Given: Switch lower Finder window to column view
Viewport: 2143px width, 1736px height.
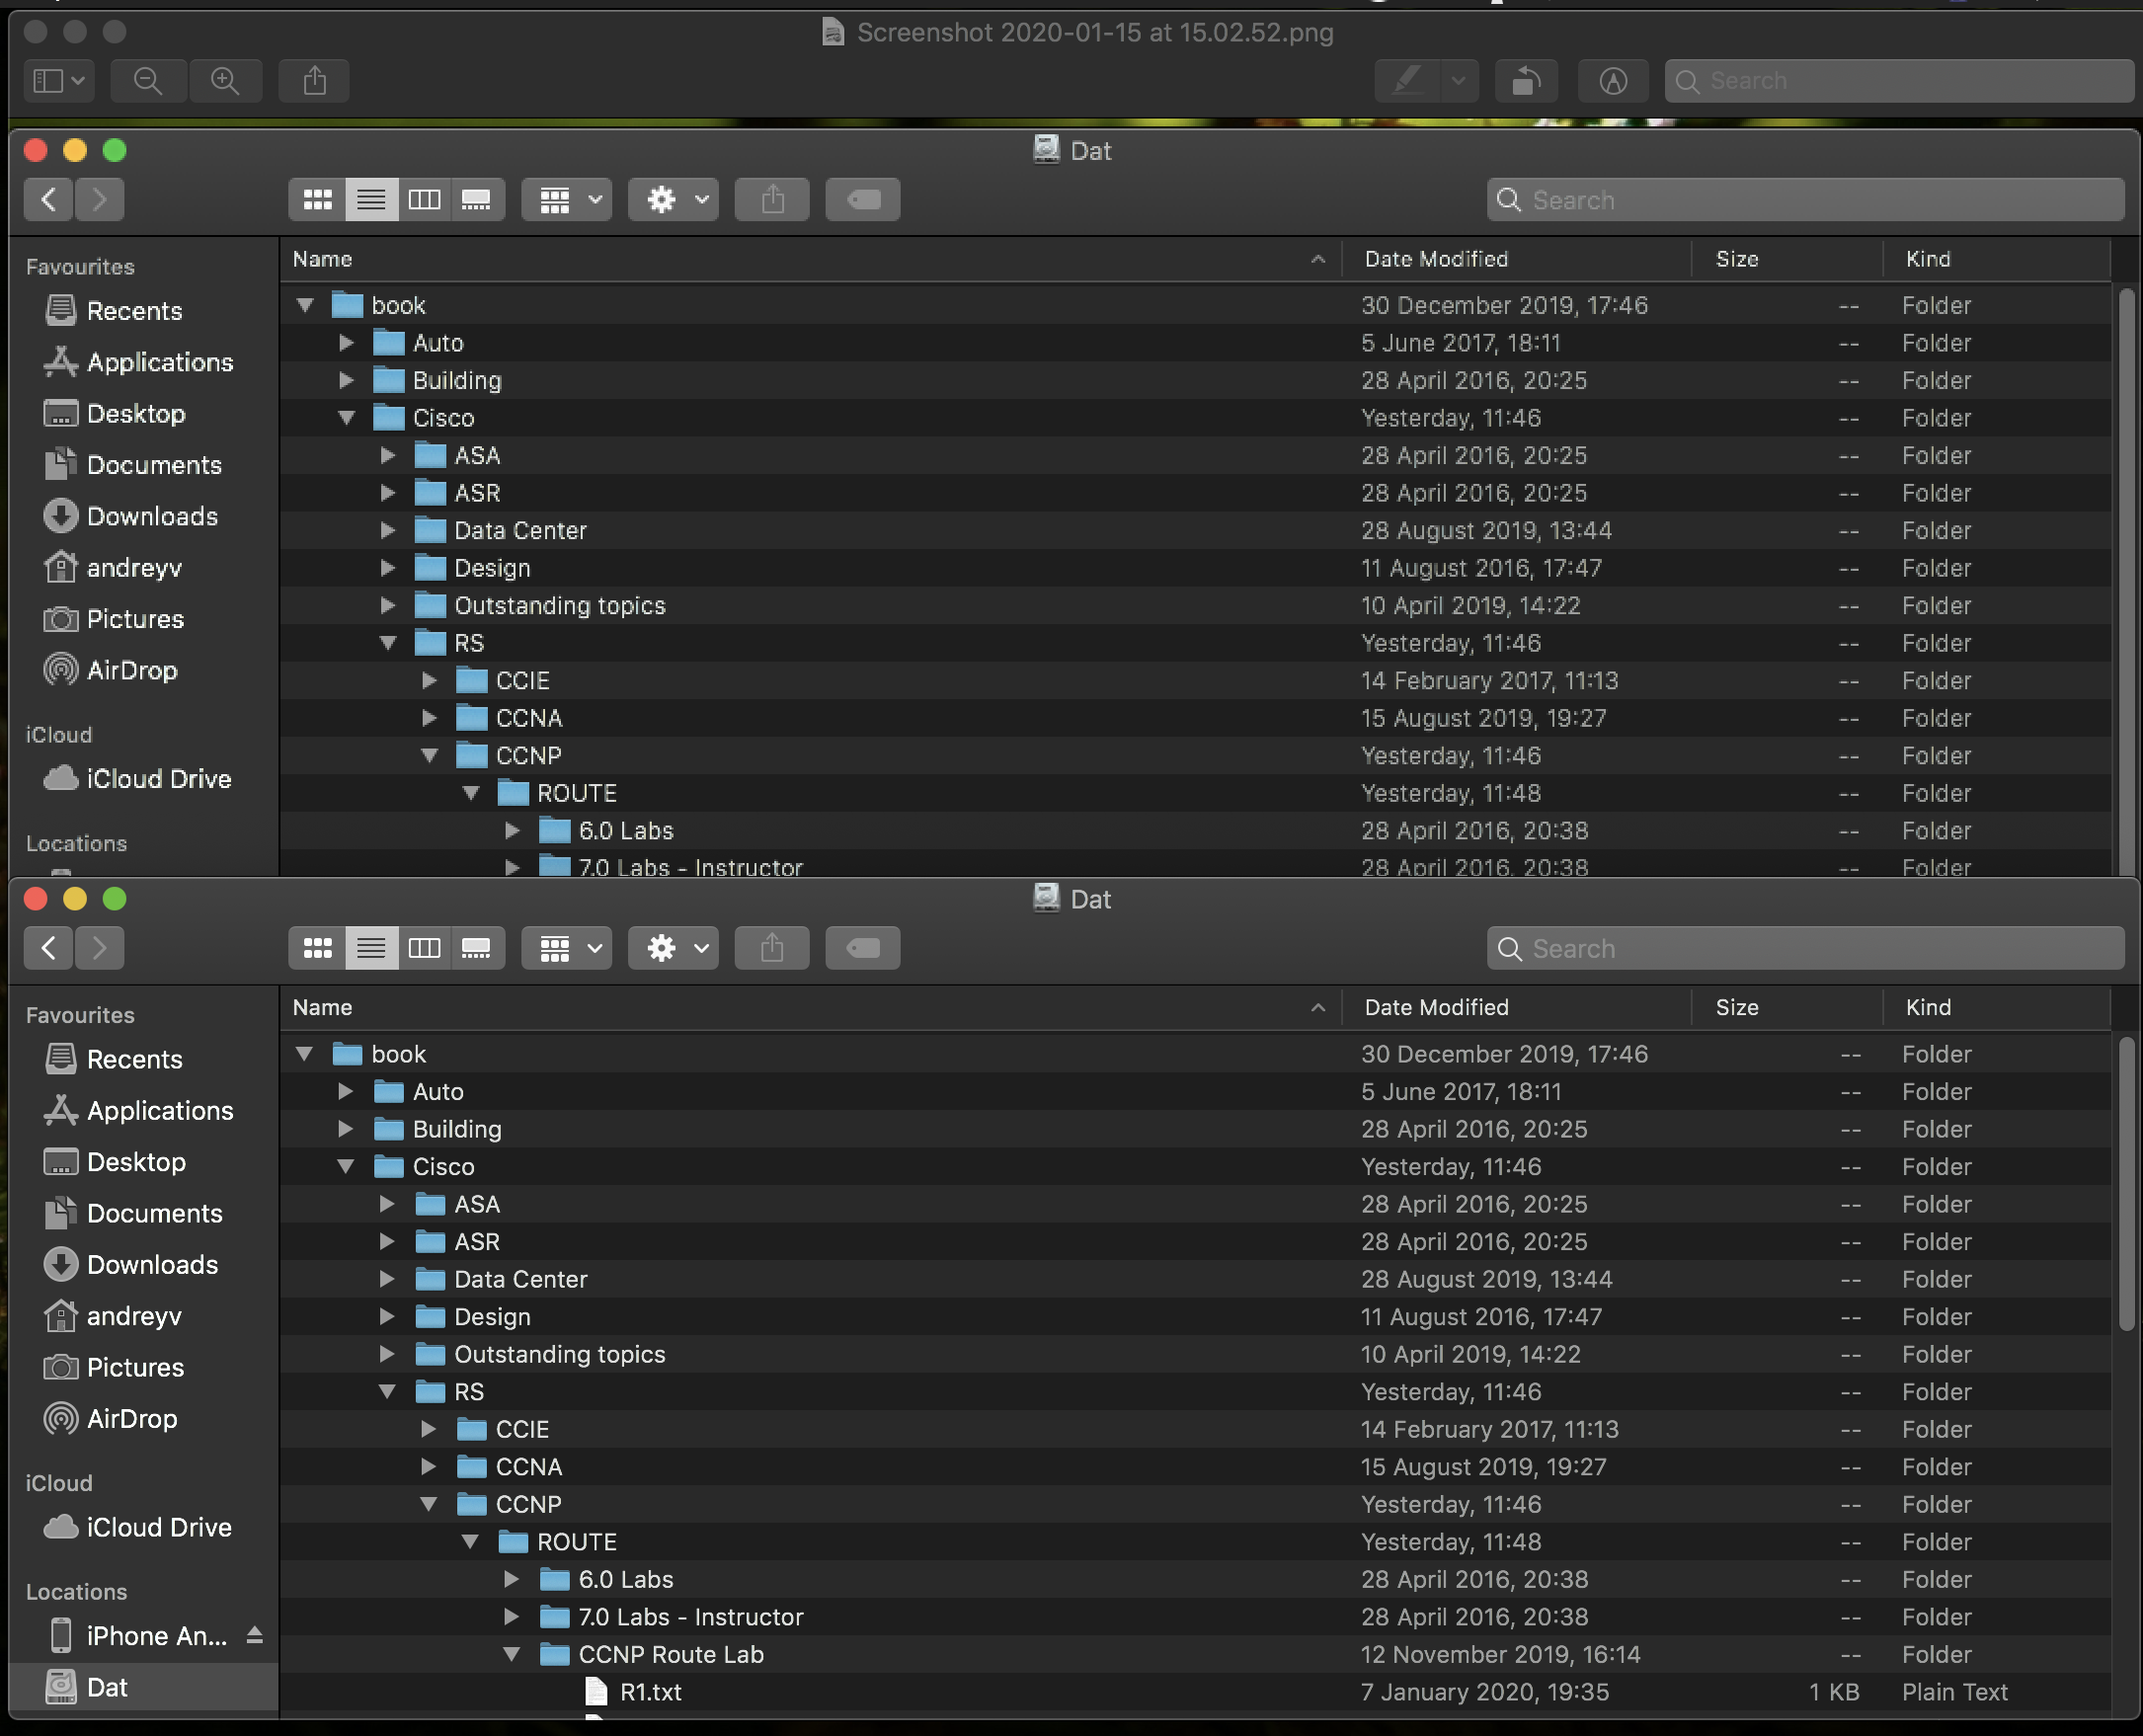Looking at the screenshot, I should [424, 948].
